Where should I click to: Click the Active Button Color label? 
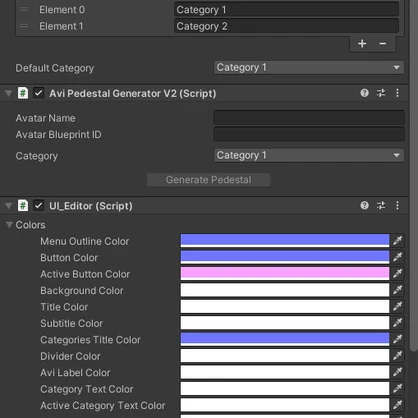coord(85,274)
